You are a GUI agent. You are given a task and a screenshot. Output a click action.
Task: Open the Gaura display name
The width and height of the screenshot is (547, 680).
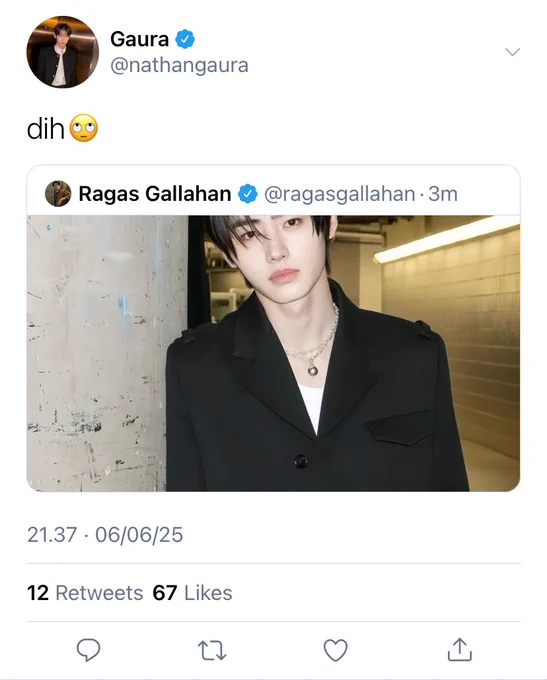(139, 39)
